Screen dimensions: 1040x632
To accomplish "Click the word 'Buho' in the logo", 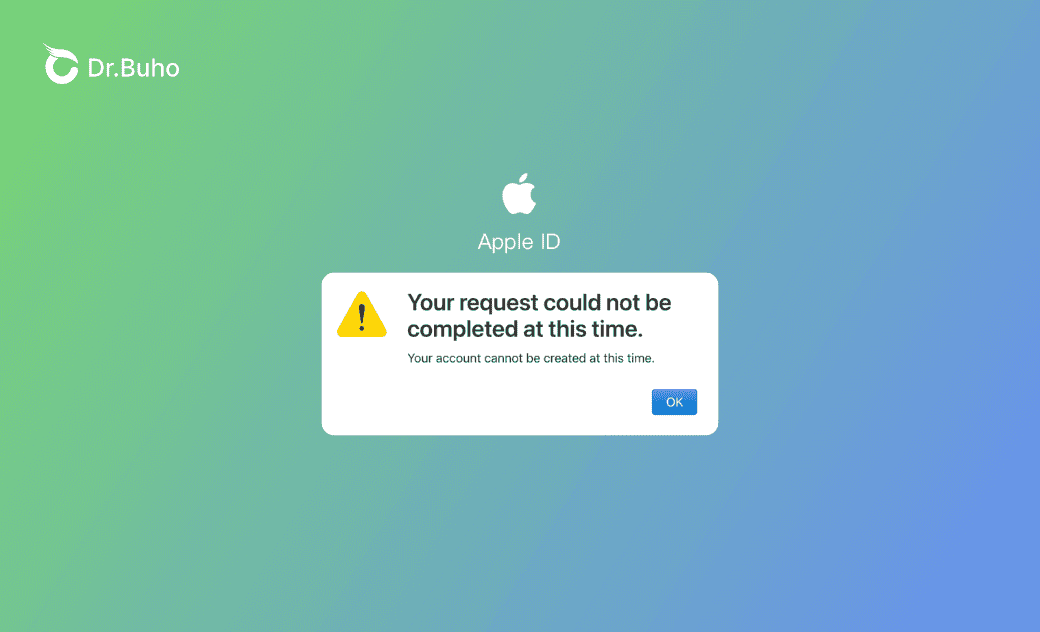I will [150, 68].
